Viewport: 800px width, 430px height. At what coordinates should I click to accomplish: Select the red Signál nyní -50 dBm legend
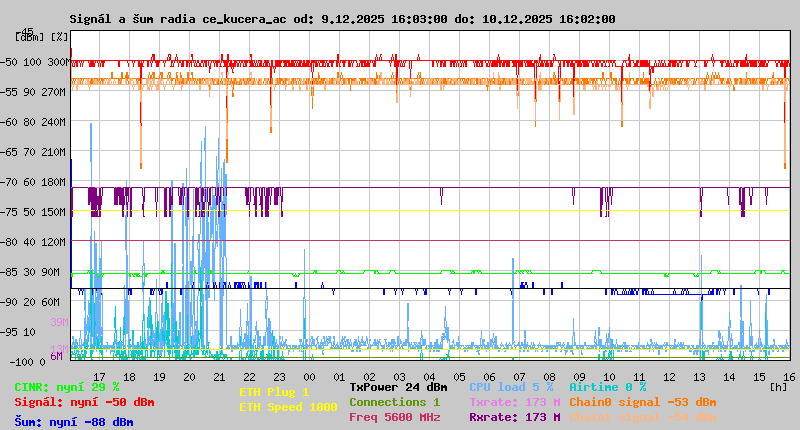84,402
